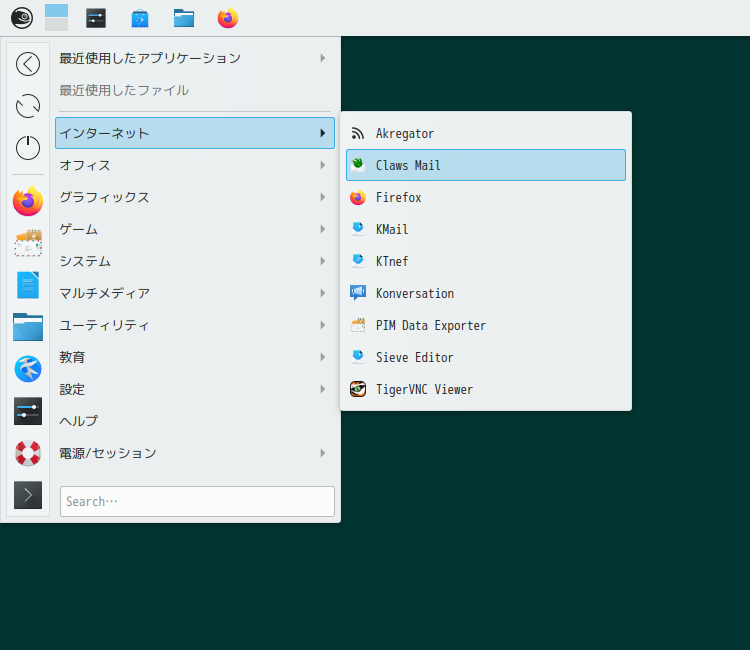Launch KMail by its label
Image resolution: width=750 pixels, height=650 pixels.
pos(392,229)
